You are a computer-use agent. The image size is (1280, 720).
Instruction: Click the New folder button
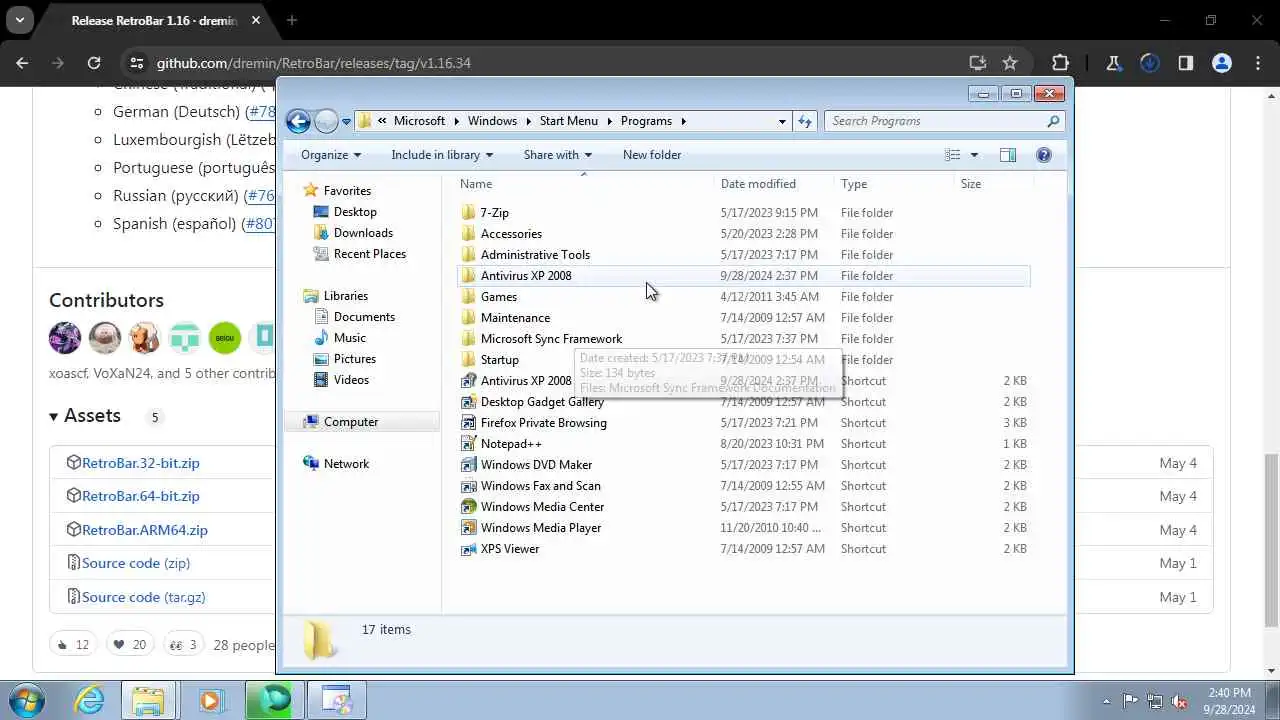pyautogui.click(x=652, y=155)
